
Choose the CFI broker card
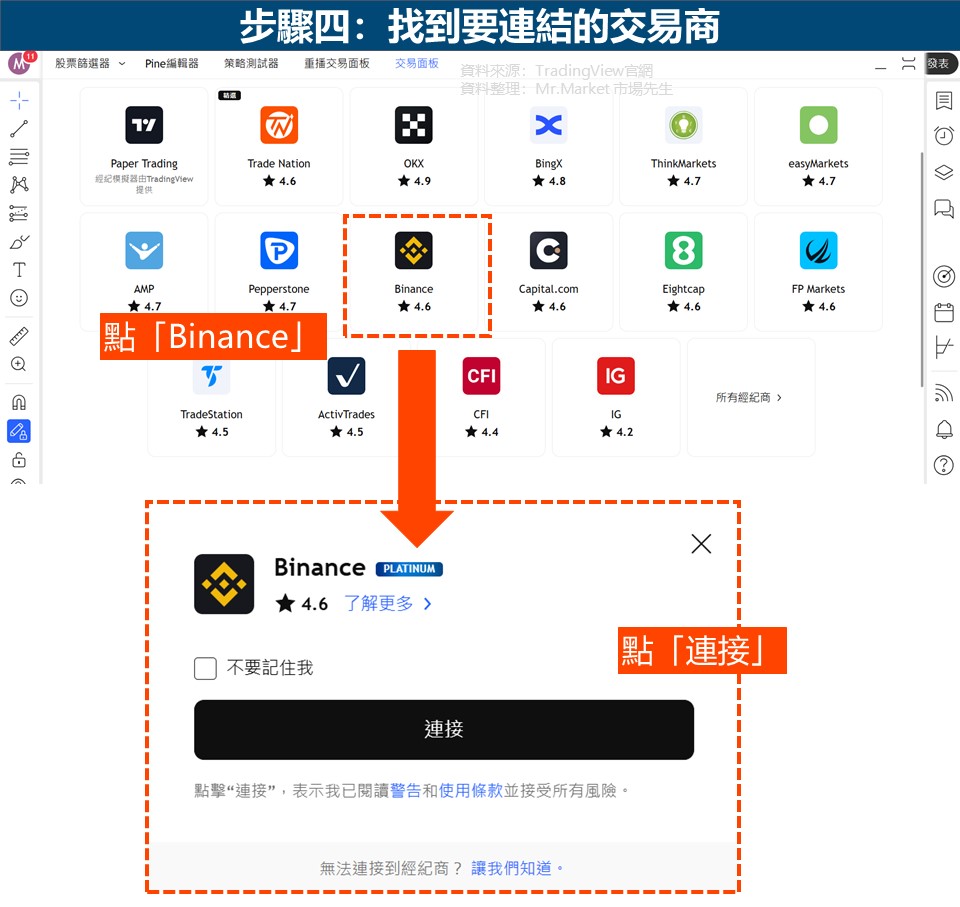tap(481, 397)
